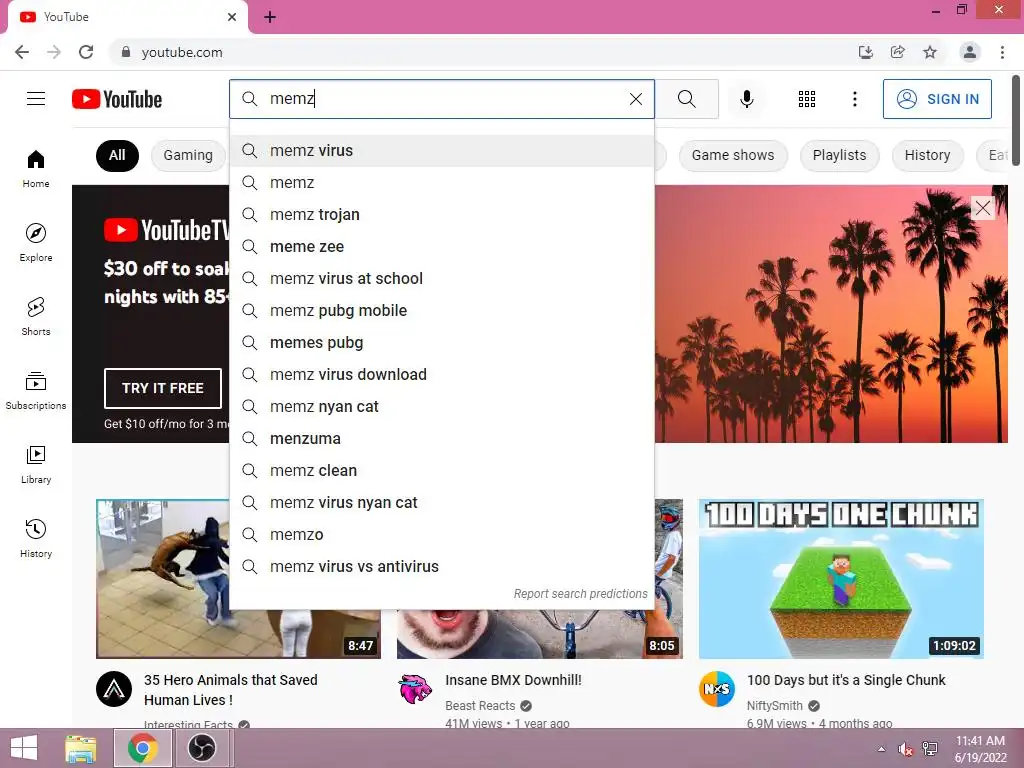This screenshot has height=768, width=1024.
Task: Open Beast Reacts channel avatar
Action: click(x=415, y=689)
